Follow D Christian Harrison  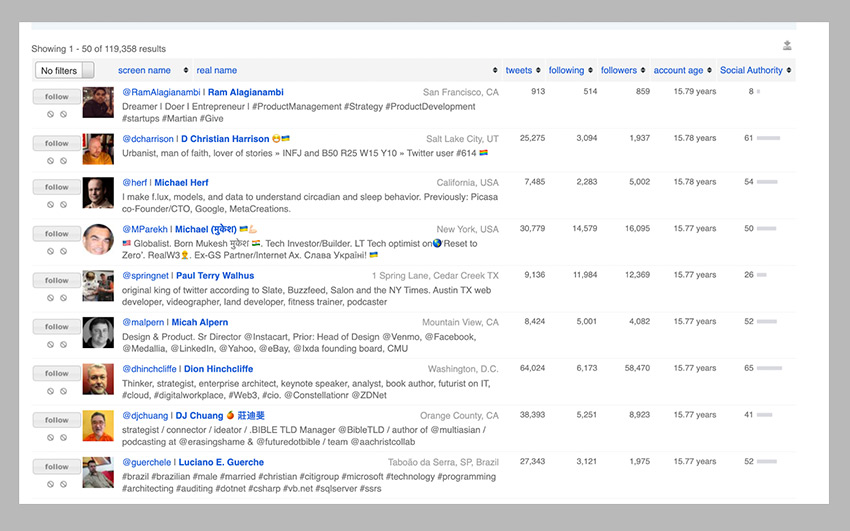pyautogui.click(x=56, y=143)
